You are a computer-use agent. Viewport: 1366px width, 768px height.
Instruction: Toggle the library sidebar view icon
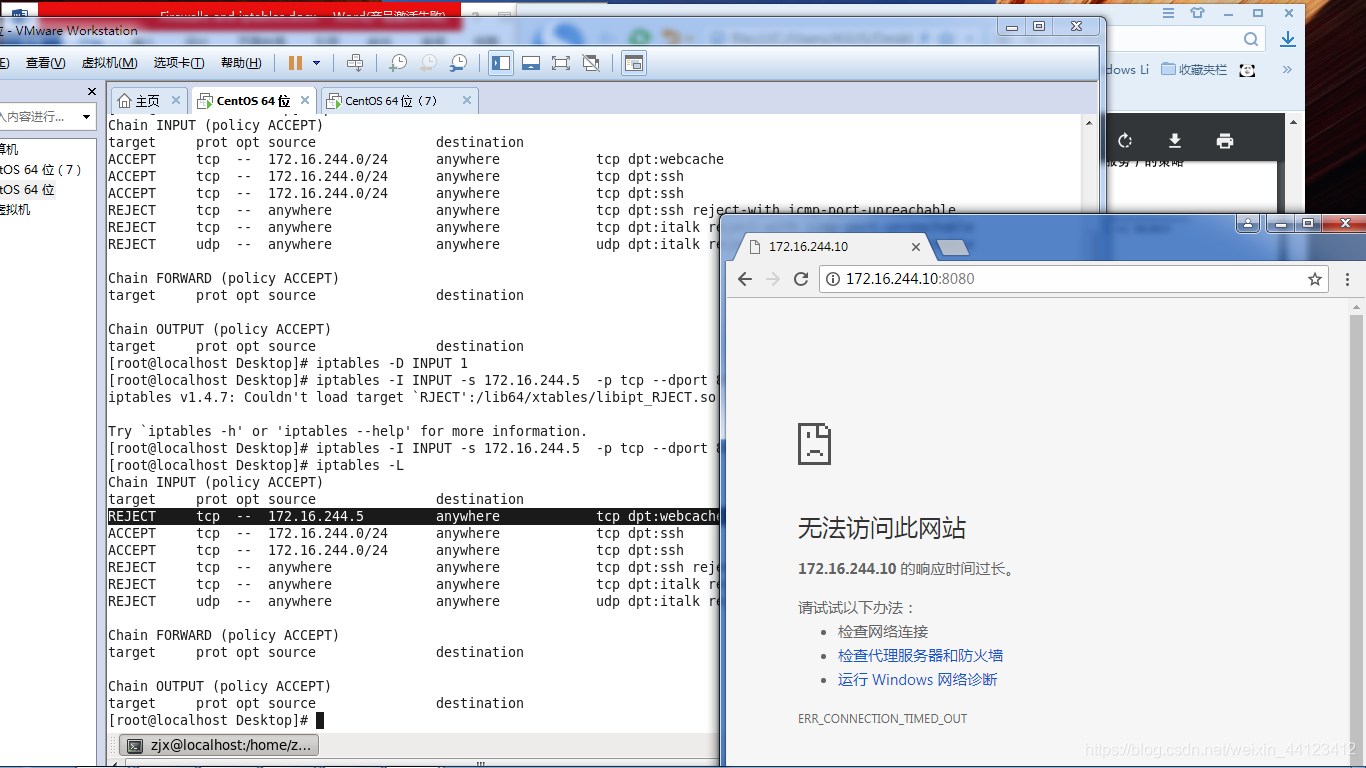tap(501, 63)
